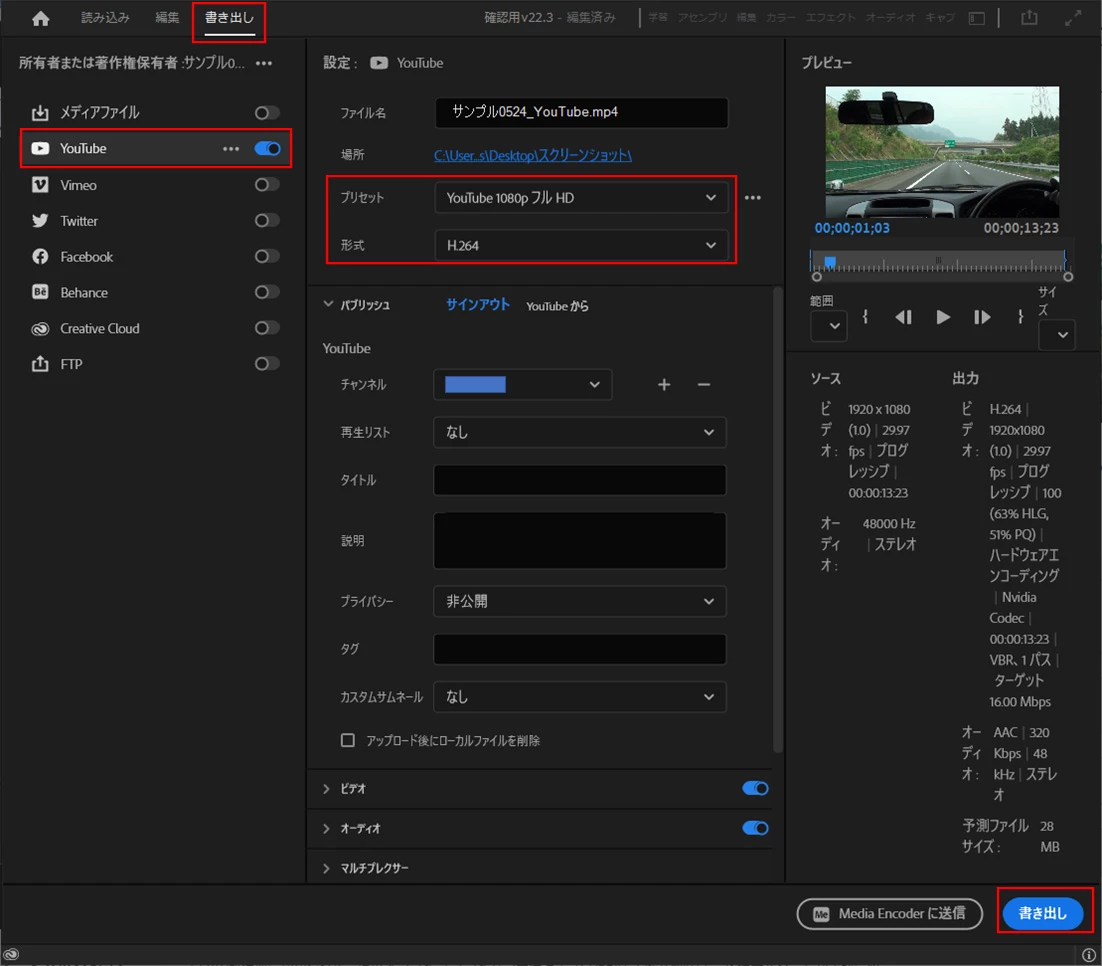Screen dimensions: 1102x966
Task: Click the YouTube destination icon in list
Action: pyautogui.click(x=40, y=148)
